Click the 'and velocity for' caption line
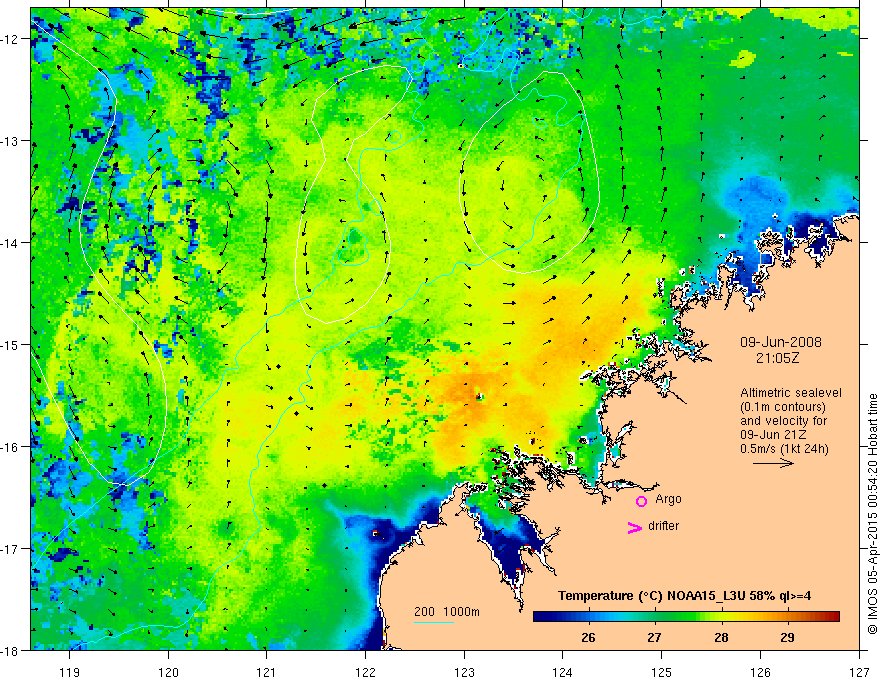Image resolution: width=880 pixels, height=680 pixels. click(x=783, y=421)
